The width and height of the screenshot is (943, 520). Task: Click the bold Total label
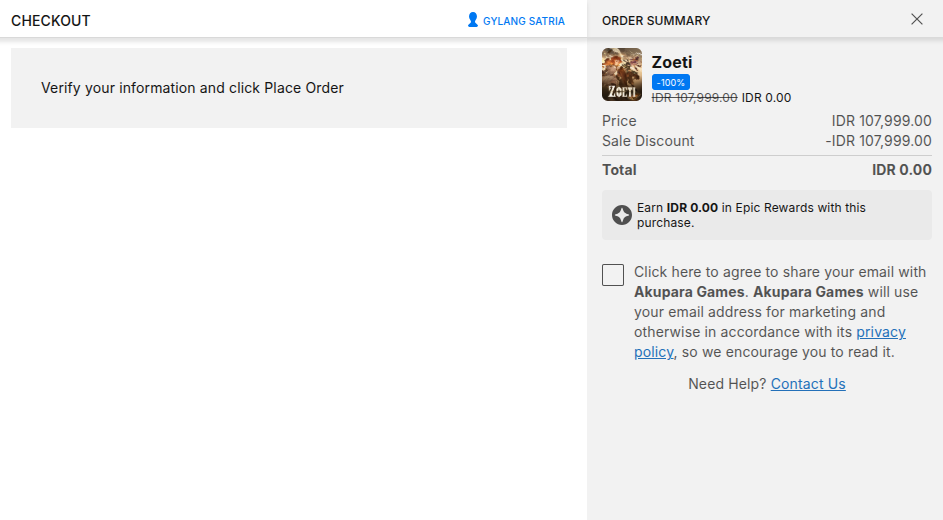tap(619, 170)
